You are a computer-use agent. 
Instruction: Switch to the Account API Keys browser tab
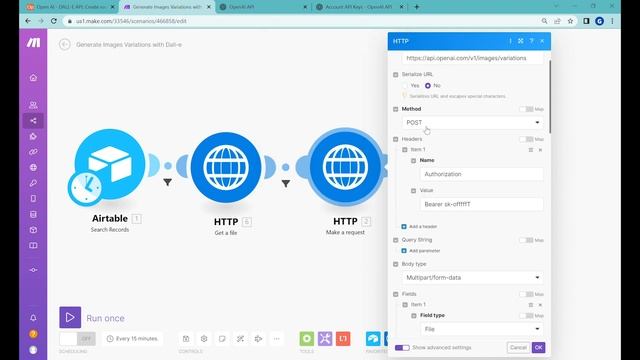coord(358,7)
